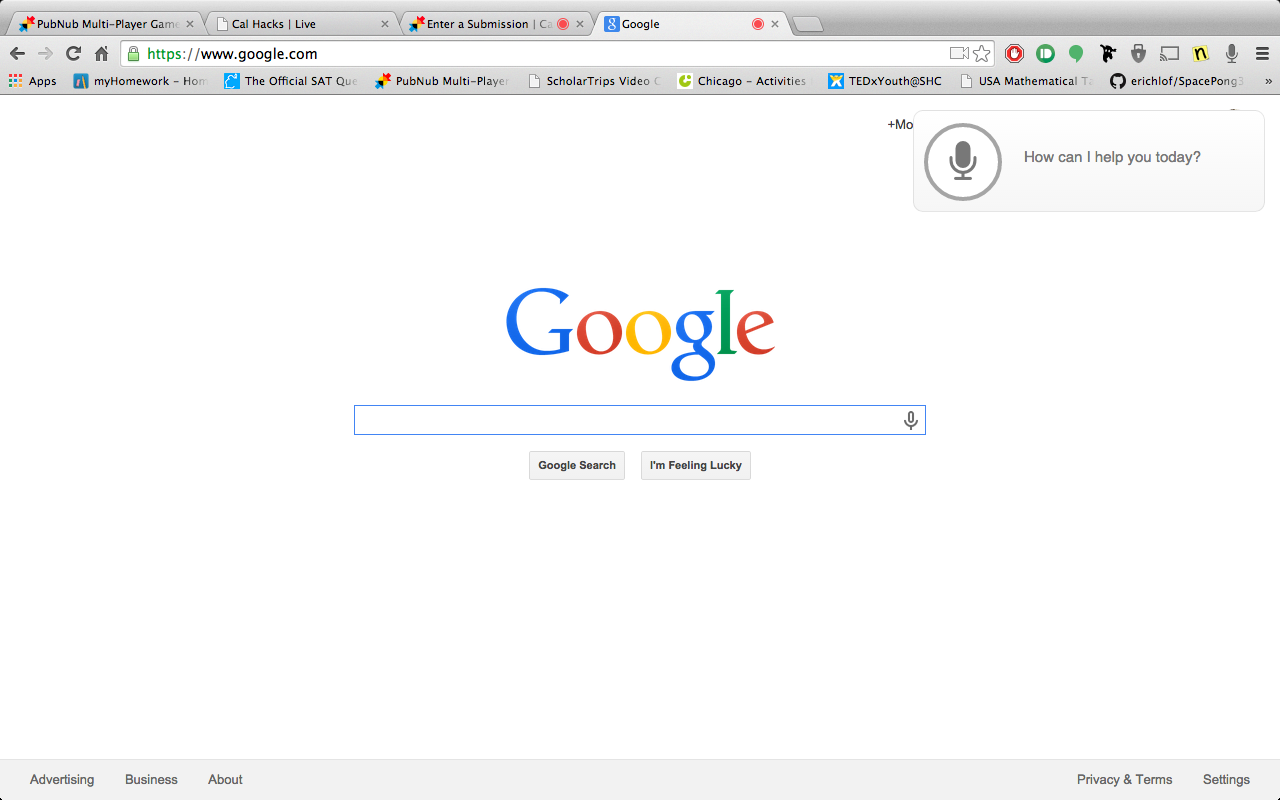Open the Chicago - Activities bookmark

[743, 81]
